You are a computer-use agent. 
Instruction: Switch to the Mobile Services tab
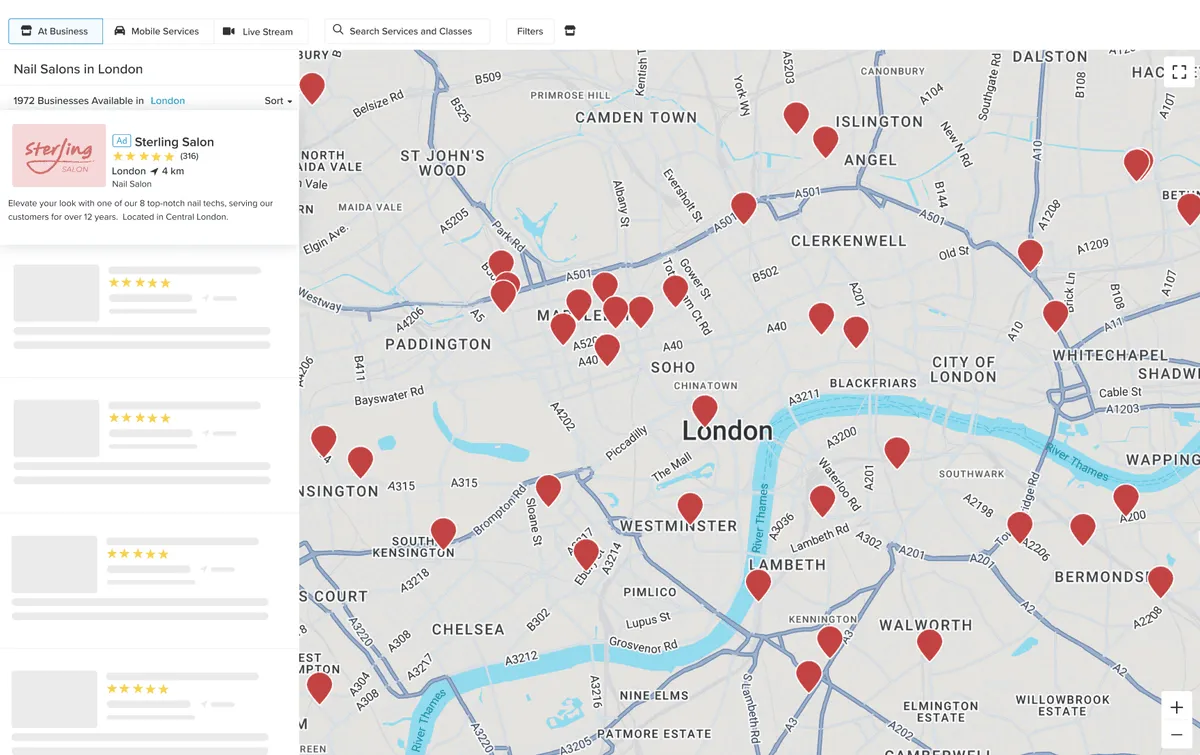coord(157,31)
